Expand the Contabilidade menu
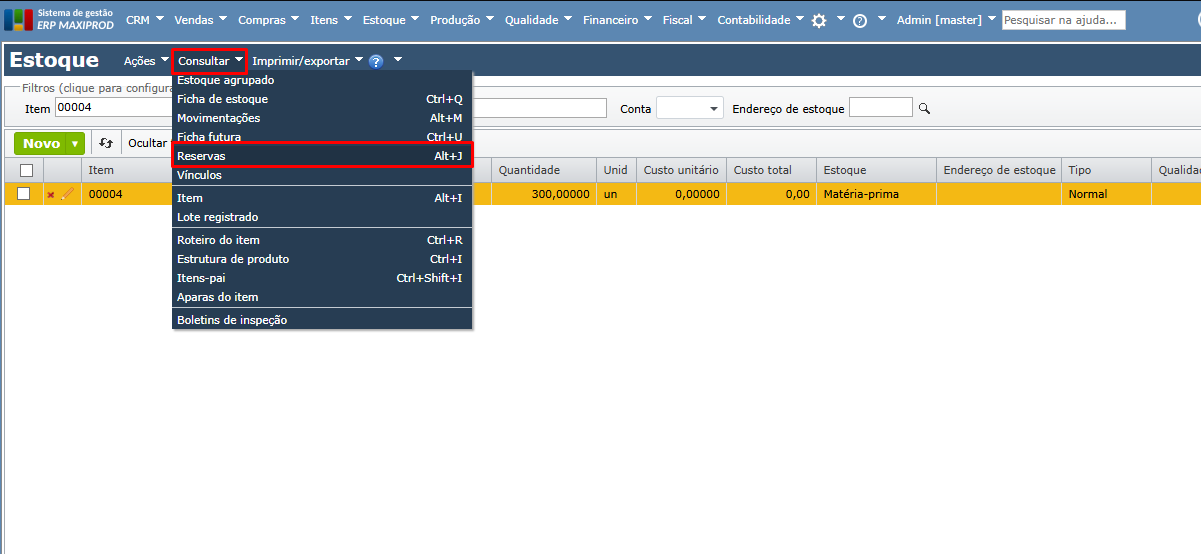Image resolution: width=1201 pixels, height=554 pixels. pyautogui.click(x=761, y=20)
